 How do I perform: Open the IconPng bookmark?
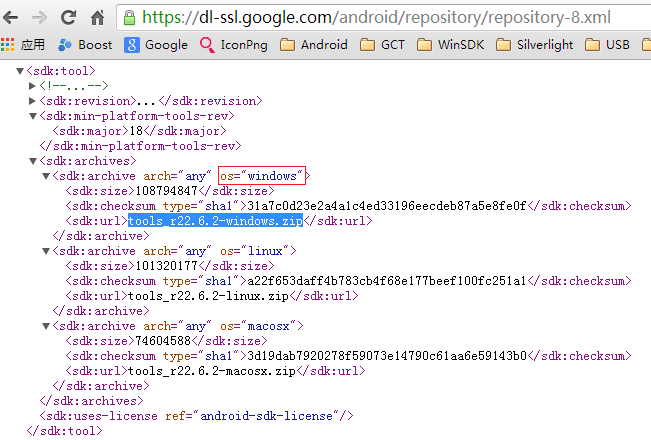(233, 44)
